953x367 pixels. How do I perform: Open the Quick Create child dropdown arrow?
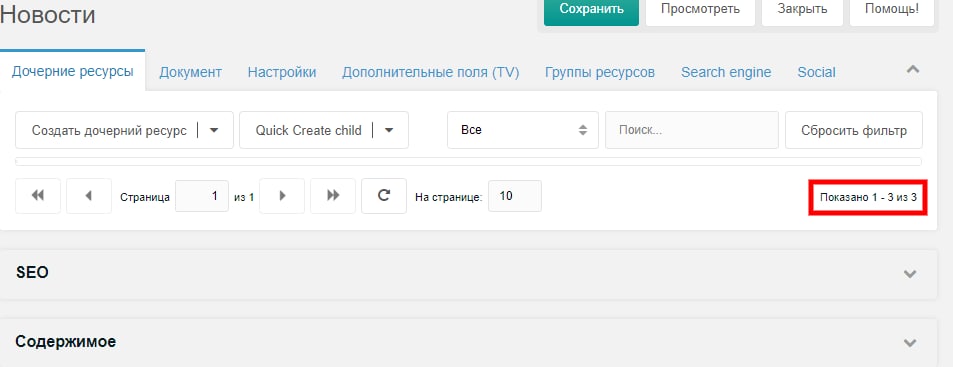pos(389,130)
